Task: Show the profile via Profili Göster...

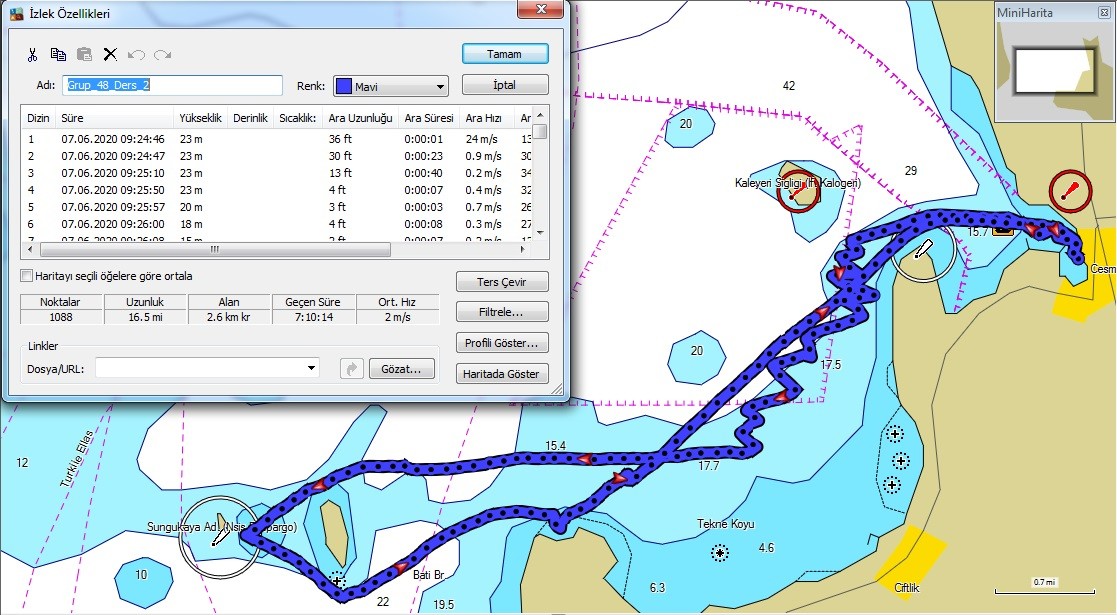Action: (502, 343)
